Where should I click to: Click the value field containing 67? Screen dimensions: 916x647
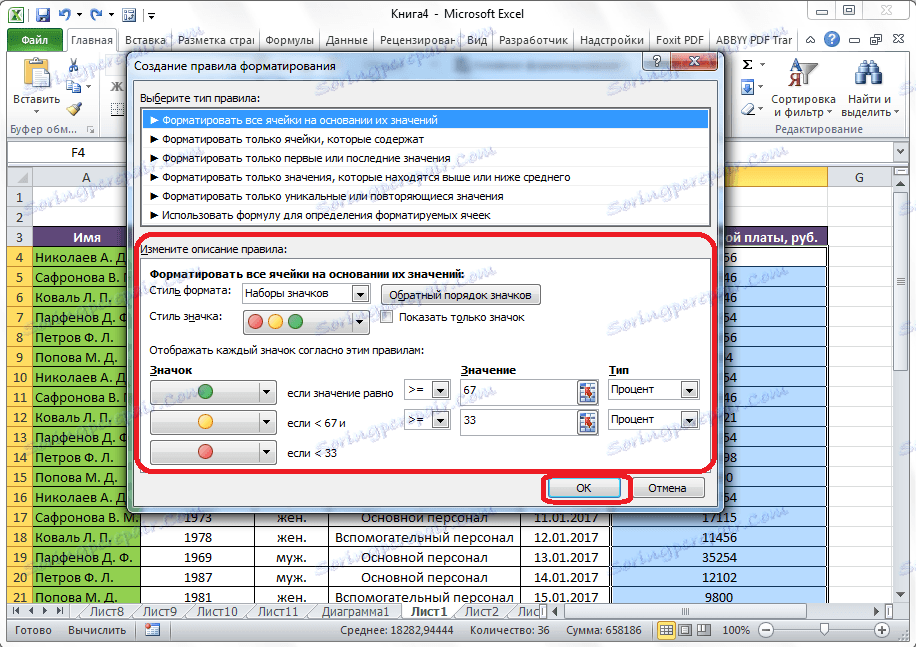518,392
